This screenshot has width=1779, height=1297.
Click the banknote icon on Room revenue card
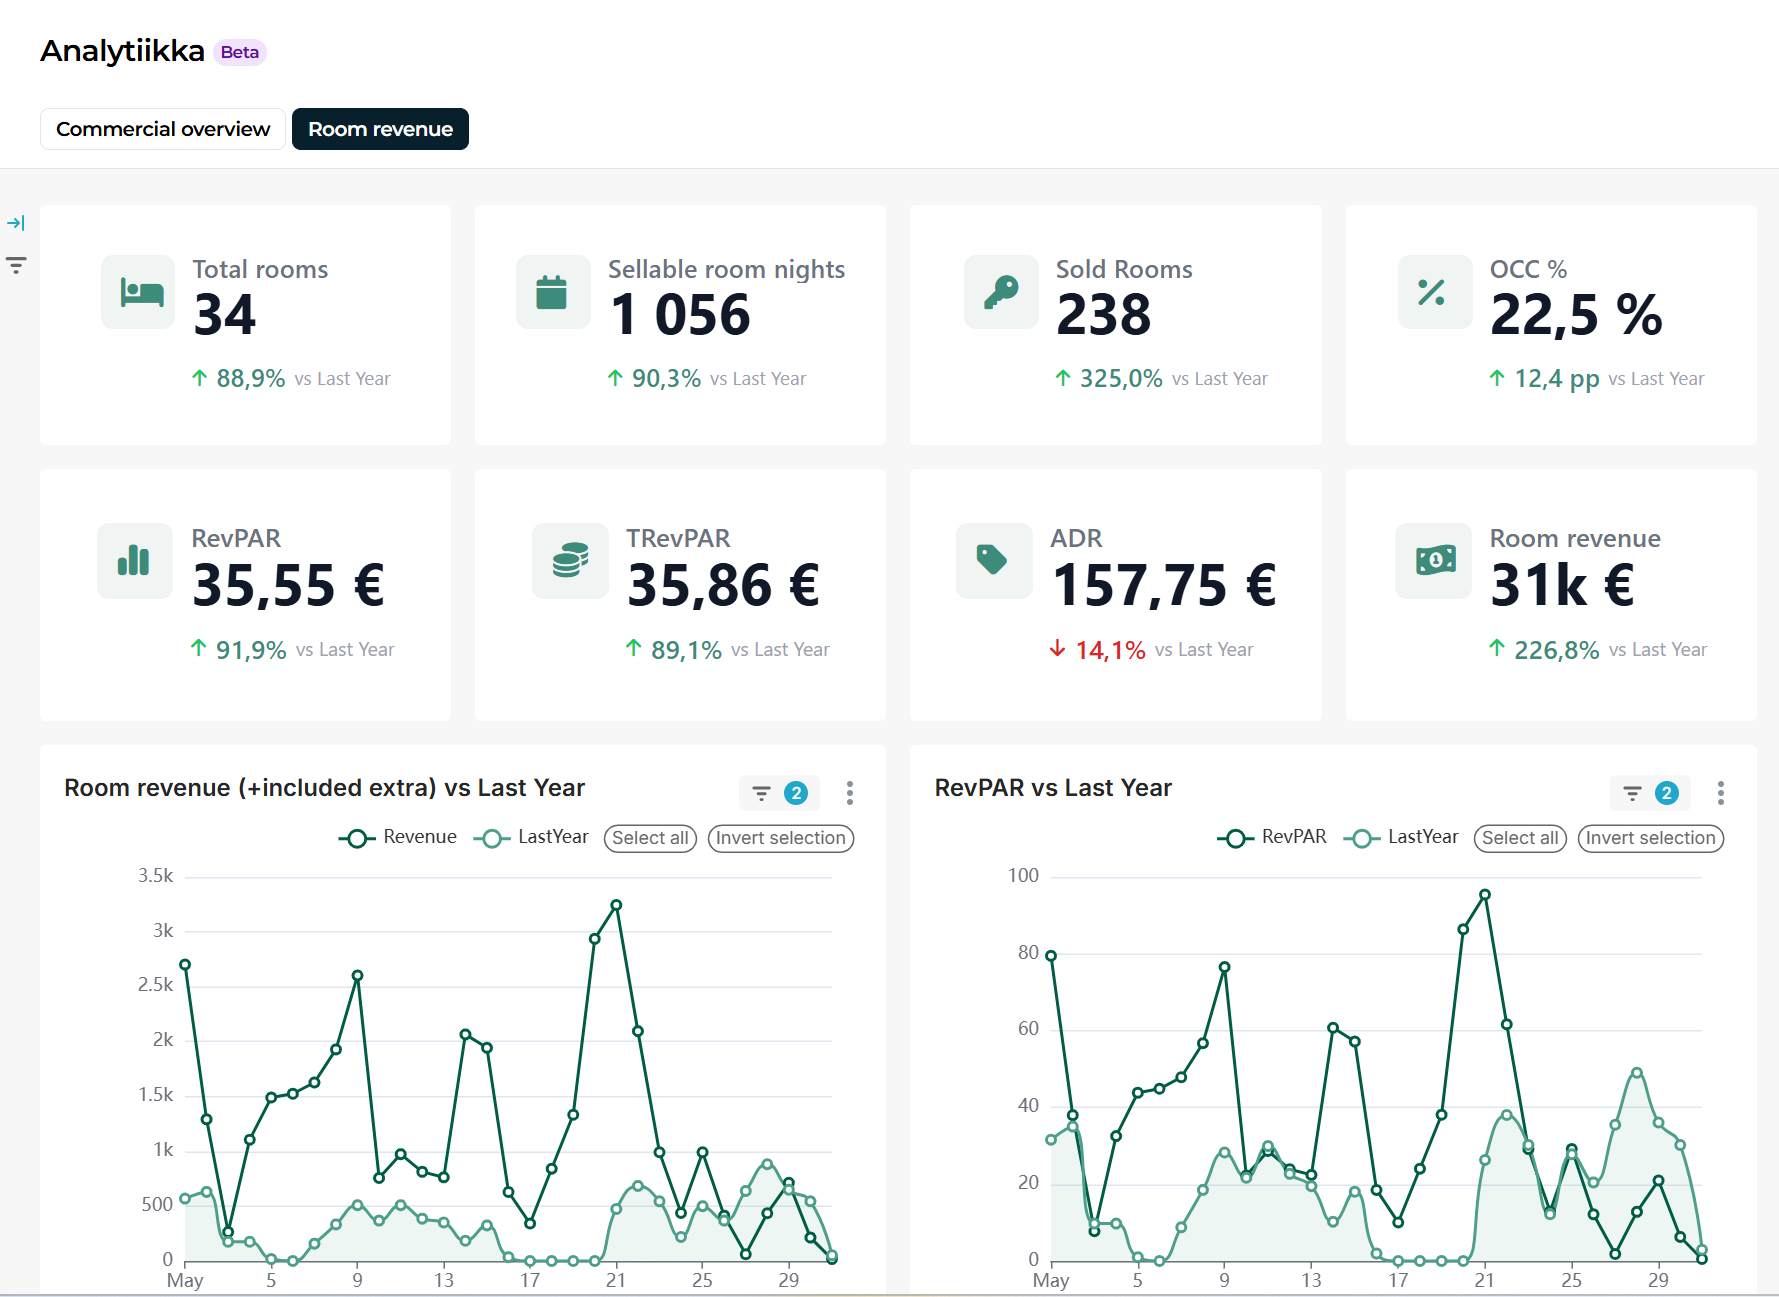coord(1435,560)
